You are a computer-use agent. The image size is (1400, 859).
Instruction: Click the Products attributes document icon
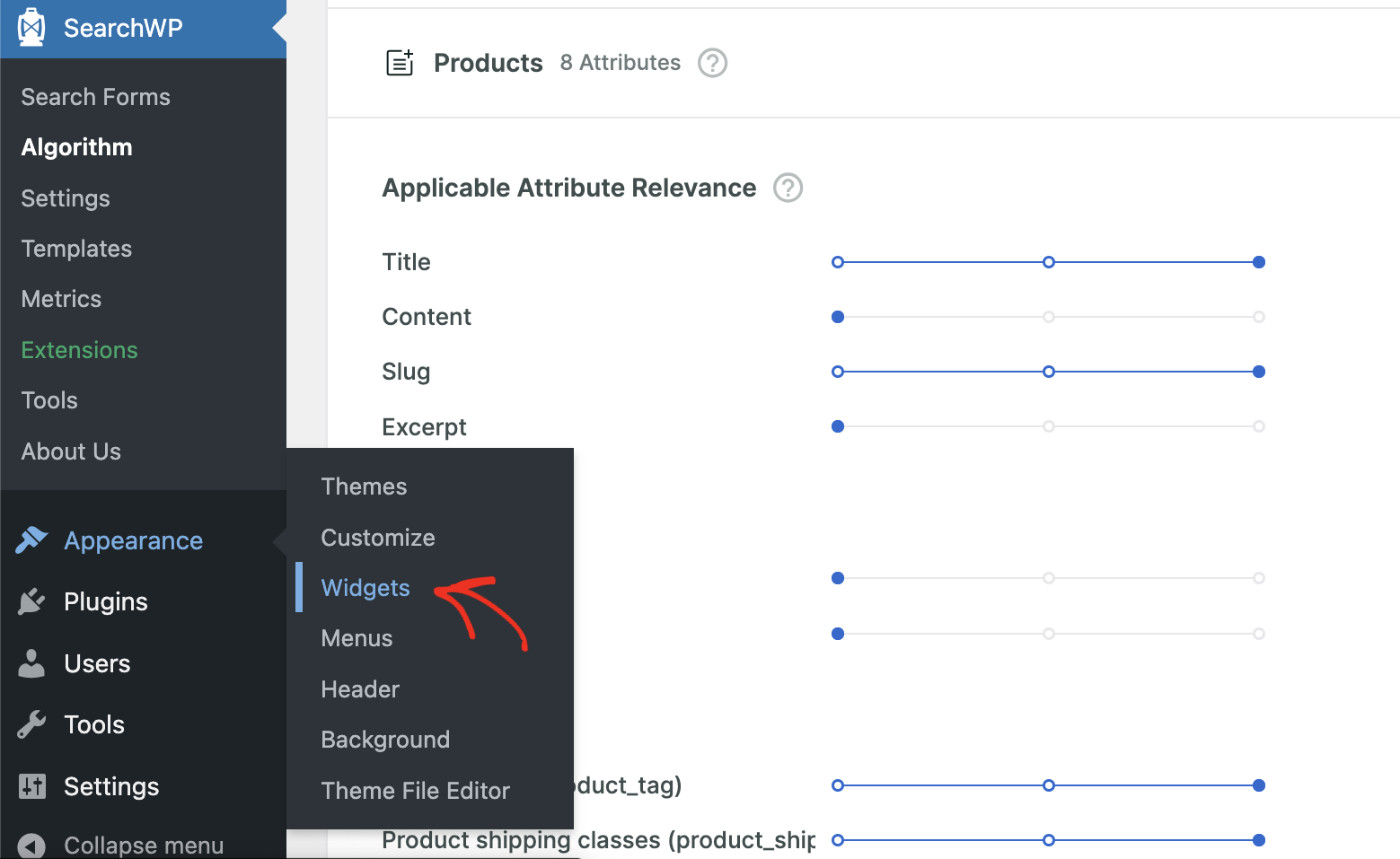coord(399,62)
